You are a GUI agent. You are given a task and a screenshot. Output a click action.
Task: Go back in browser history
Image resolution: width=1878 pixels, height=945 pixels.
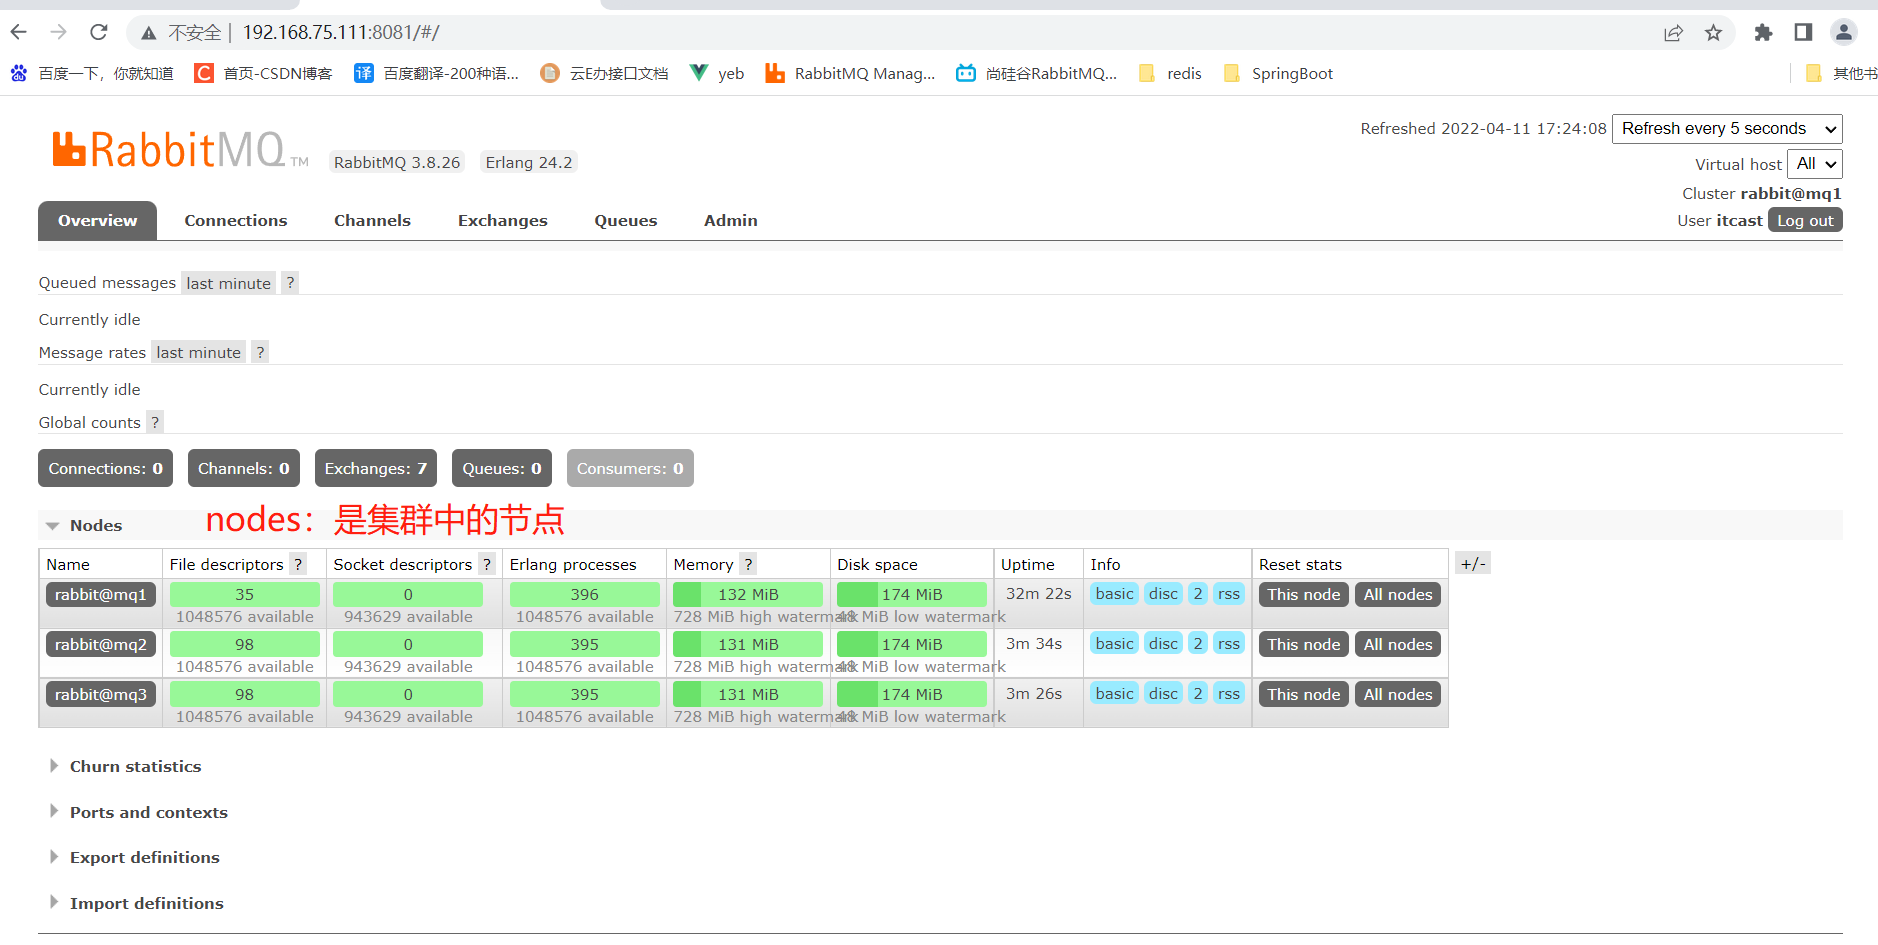pos(19,32)
